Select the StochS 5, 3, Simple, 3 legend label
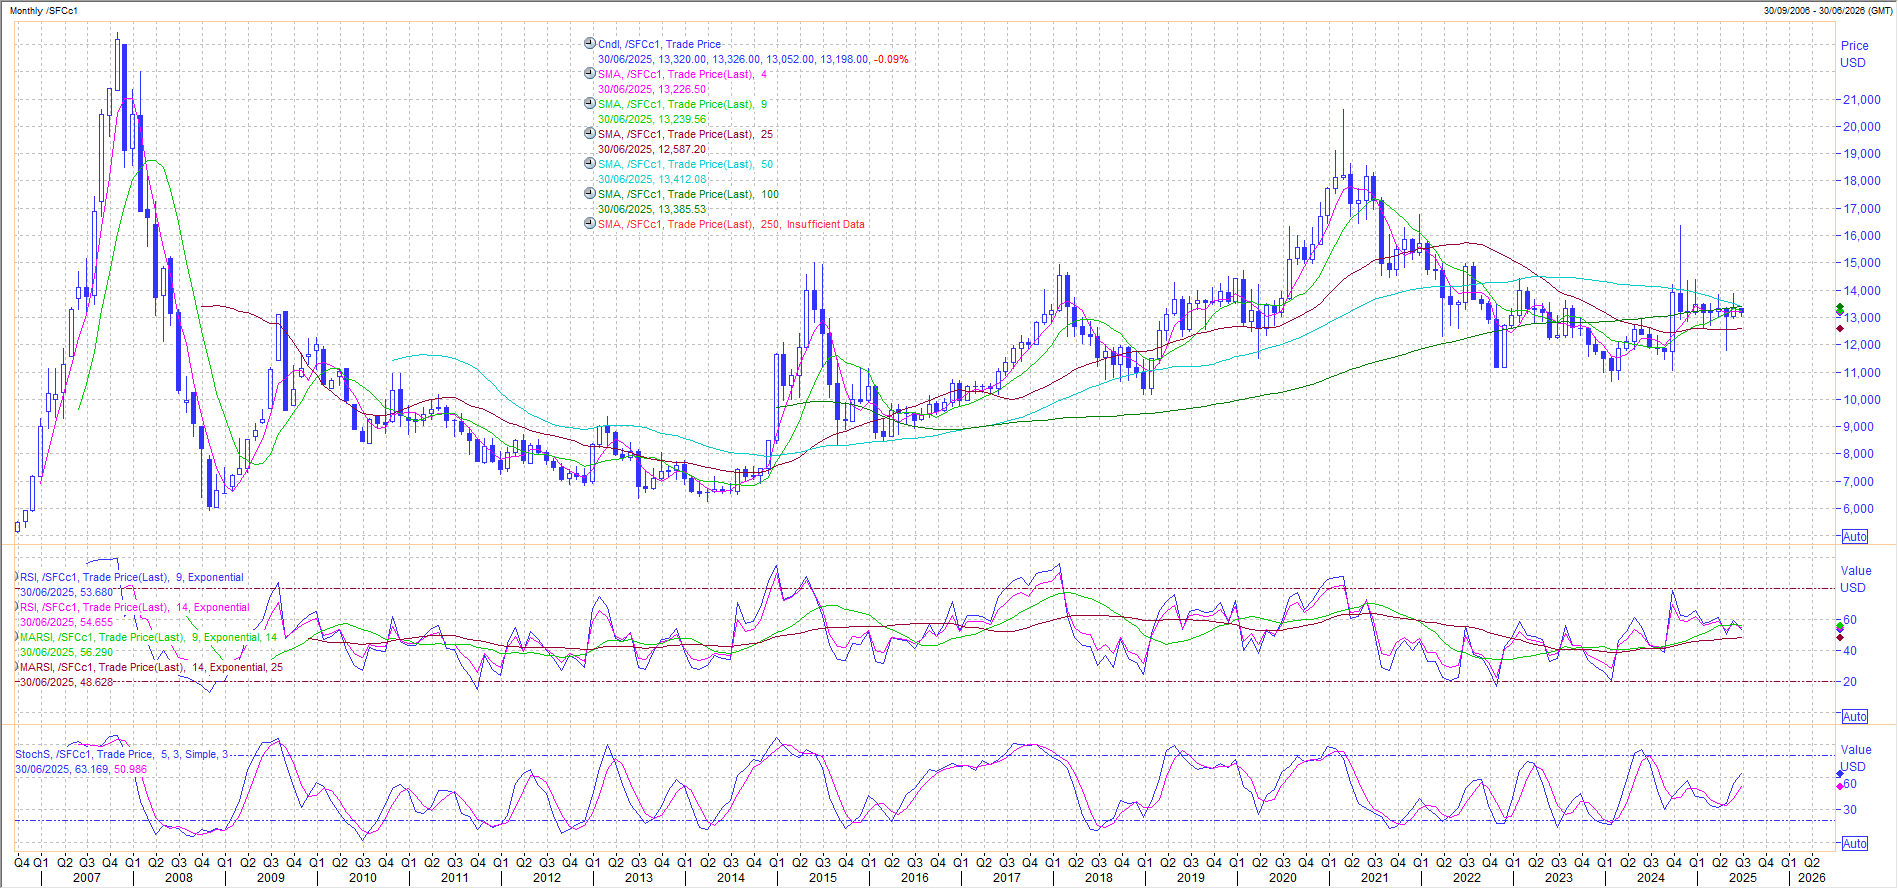 tap(121, 754)
